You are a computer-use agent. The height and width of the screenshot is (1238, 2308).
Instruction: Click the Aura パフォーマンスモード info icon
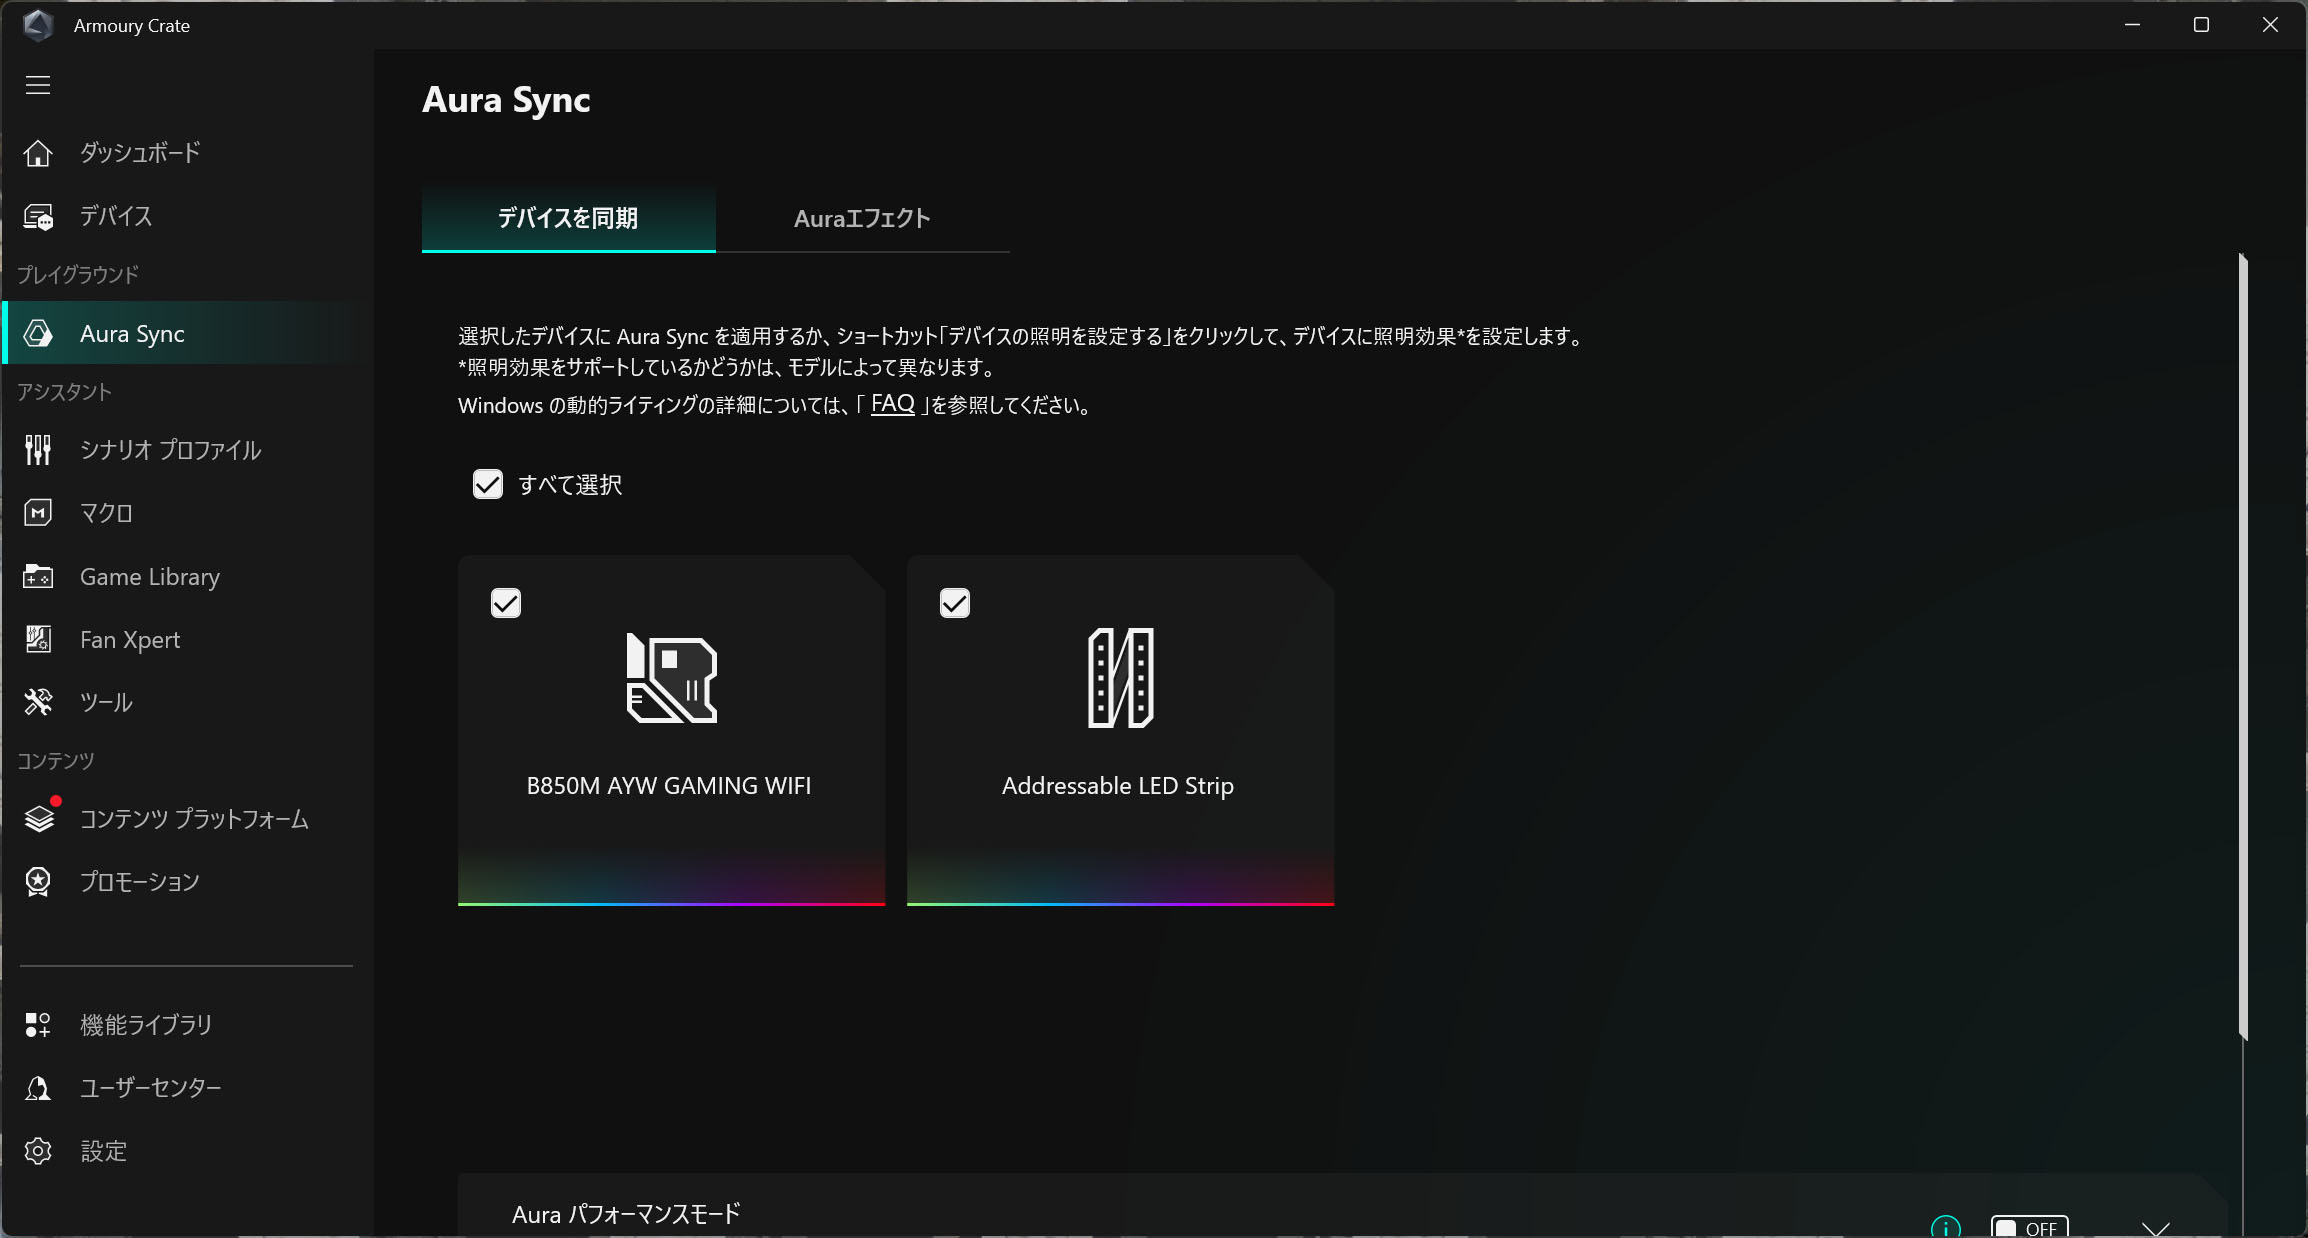tap(1945, 1227)
